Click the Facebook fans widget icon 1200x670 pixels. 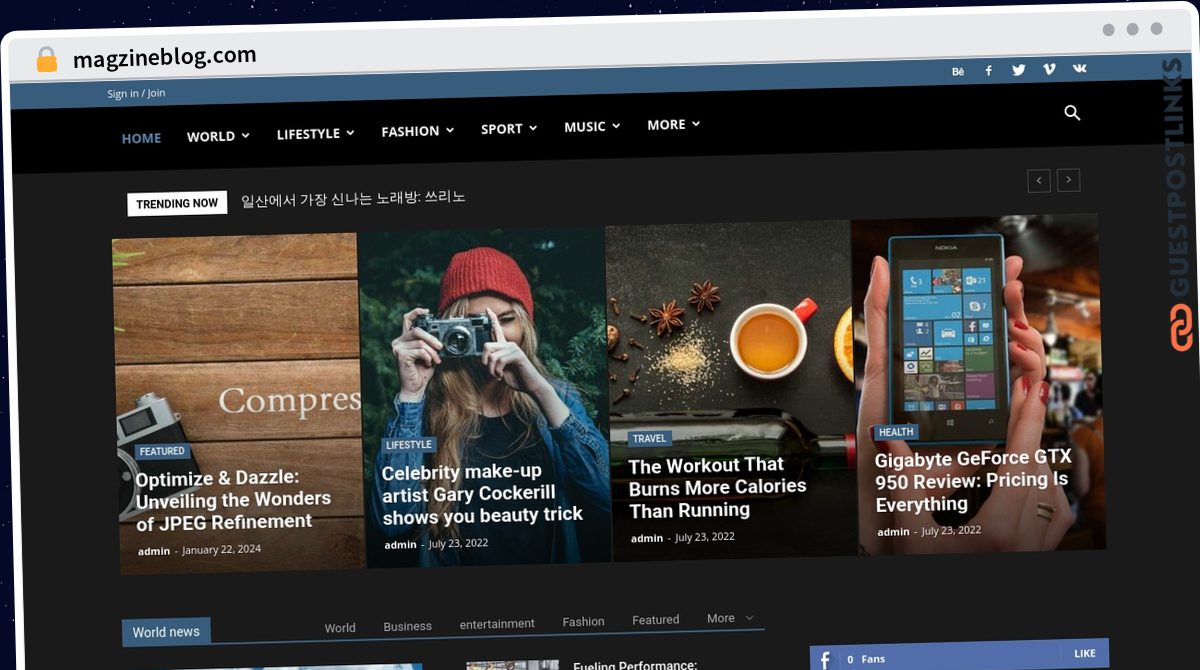[825, 660]
